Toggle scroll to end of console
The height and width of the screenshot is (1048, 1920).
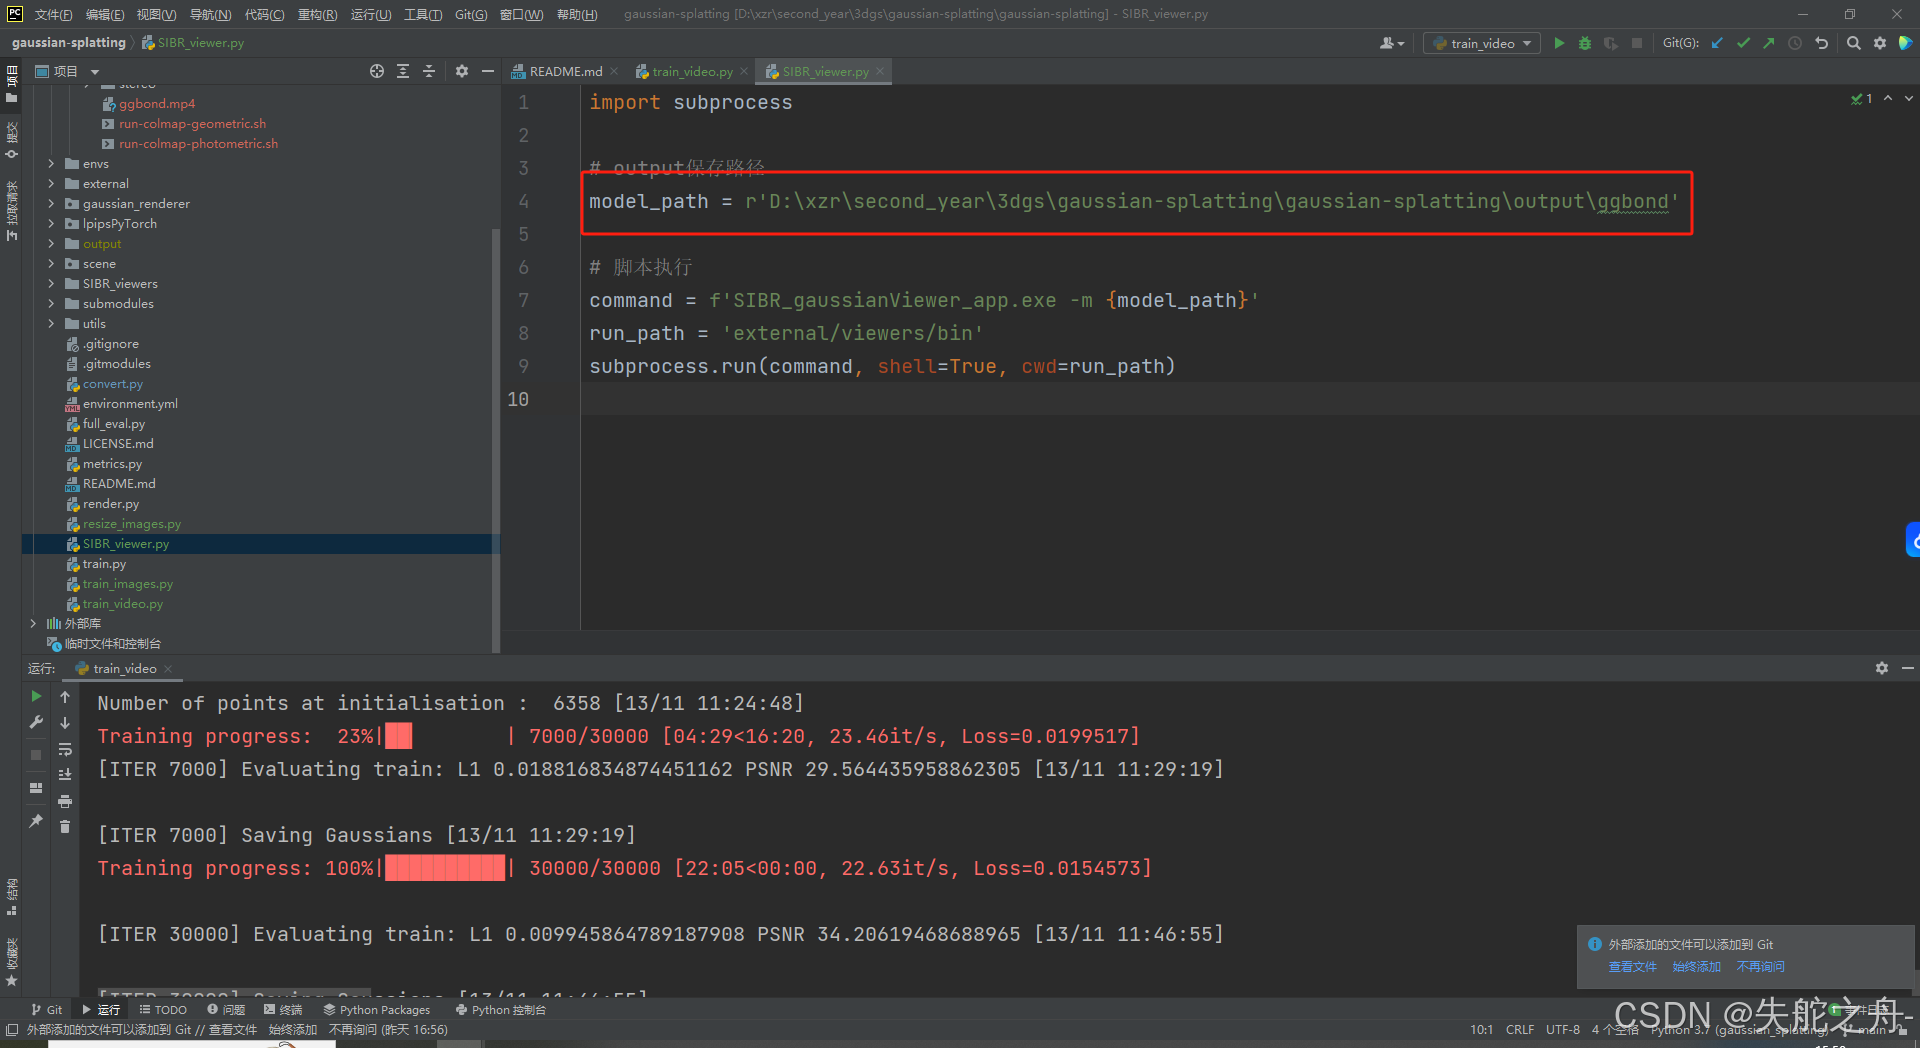pos(65,775)
